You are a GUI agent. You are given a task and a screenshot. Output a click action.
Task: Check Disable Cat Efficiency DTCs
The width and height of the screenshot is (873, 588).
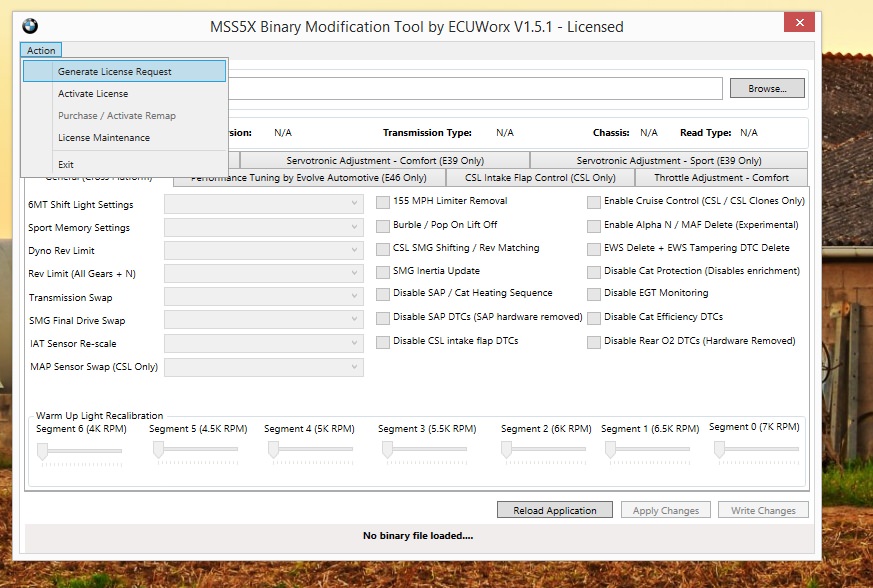pos(594,318)
